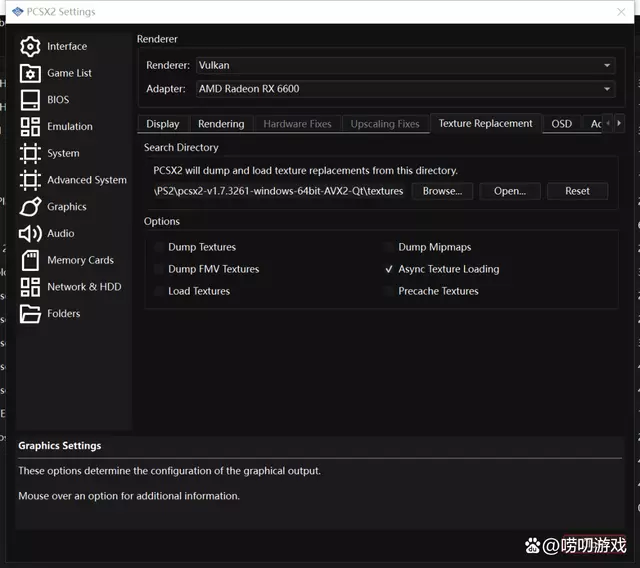The height and width of the screenshot is (568, 640).
Task: Open Emulation settings via its grid icon
Action: [30, 126]
